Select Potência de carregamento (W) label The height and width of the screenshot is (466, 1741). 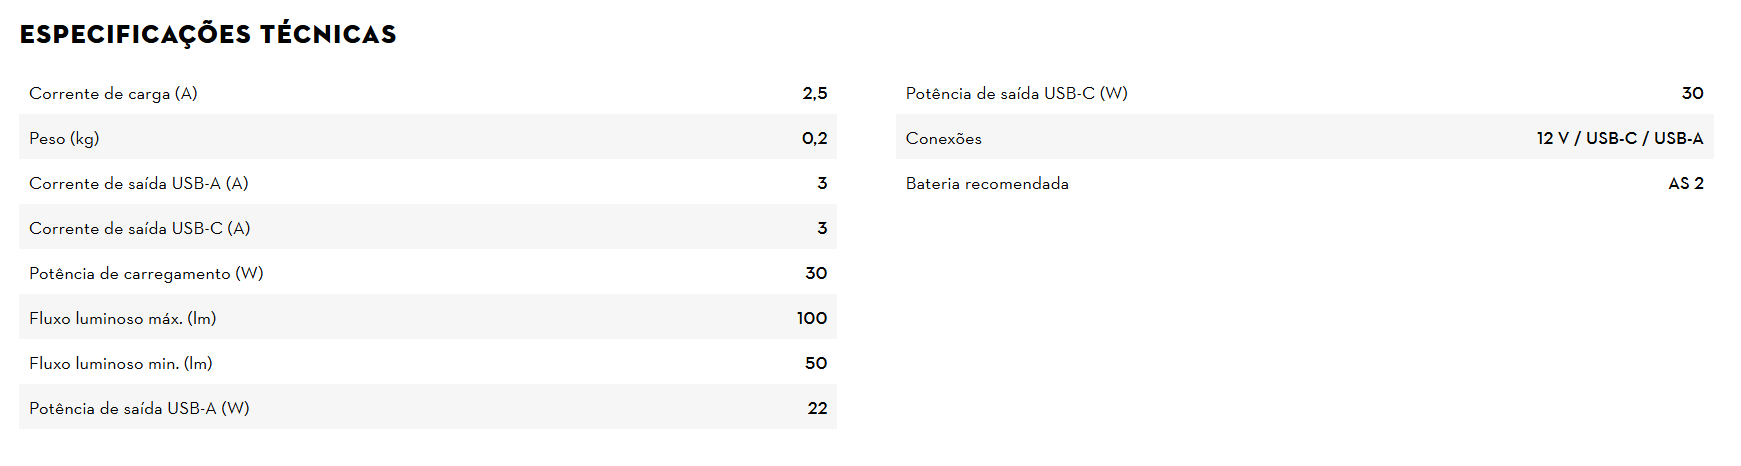[146, 273]
